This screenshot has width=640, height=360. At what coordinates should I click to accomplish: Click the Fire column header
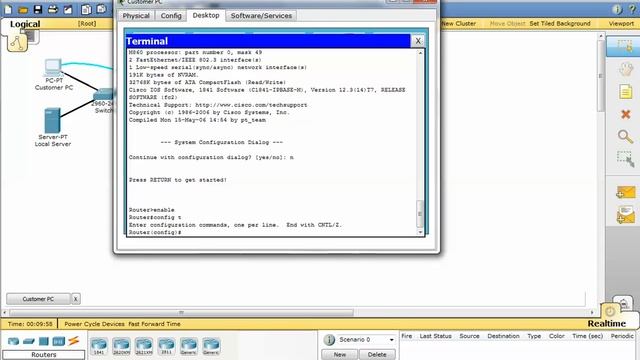tap(407, 336)
